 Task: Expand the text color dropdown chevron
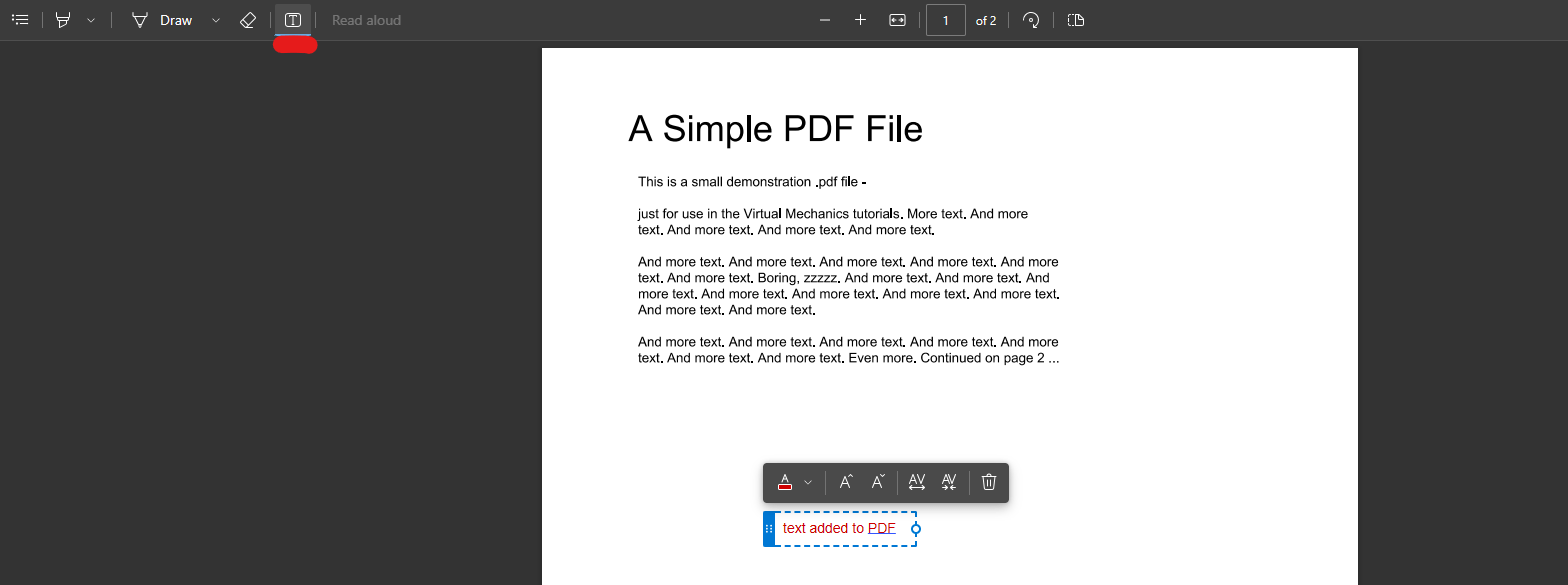pyautogui.click(x=808, y=482)
